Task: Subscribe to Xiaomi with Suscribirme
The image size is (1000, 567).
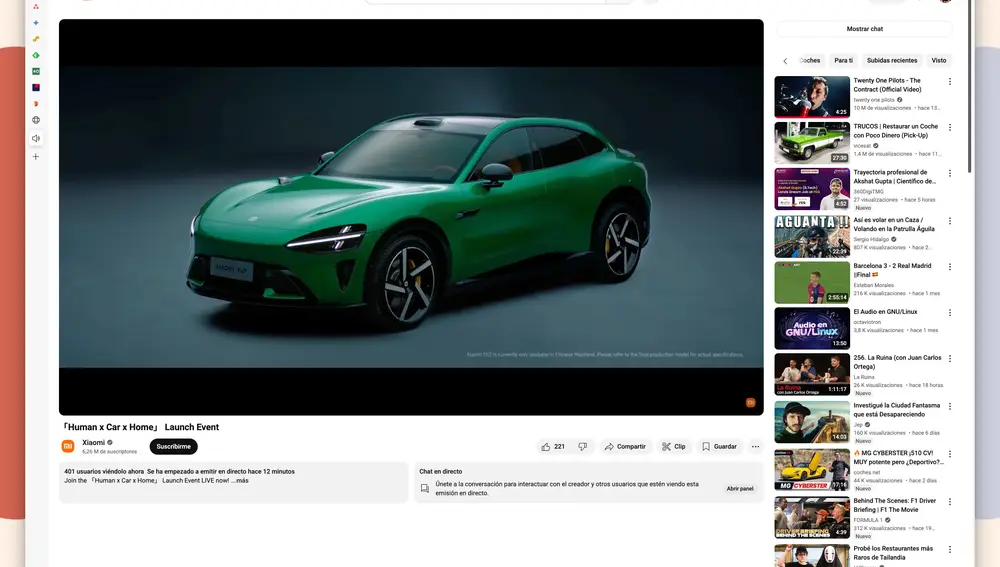Action: pyautogui.click(x=173, y=446)
